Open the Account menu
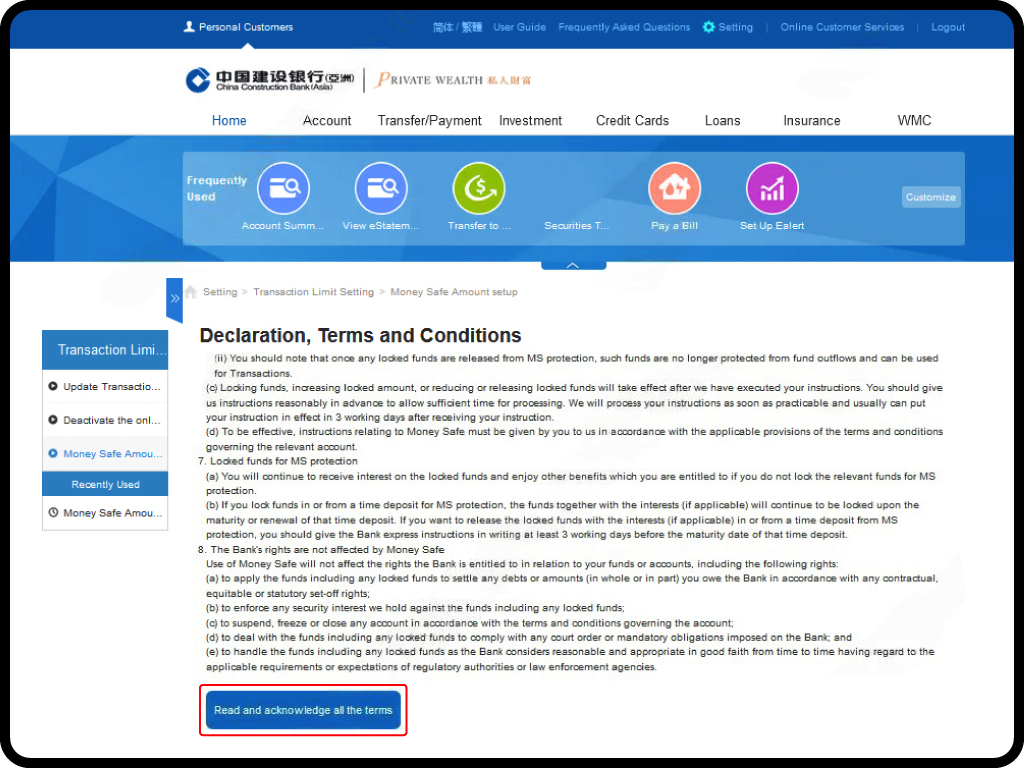The width and height of the screenshot is (1024, 768). coord(327,121)
